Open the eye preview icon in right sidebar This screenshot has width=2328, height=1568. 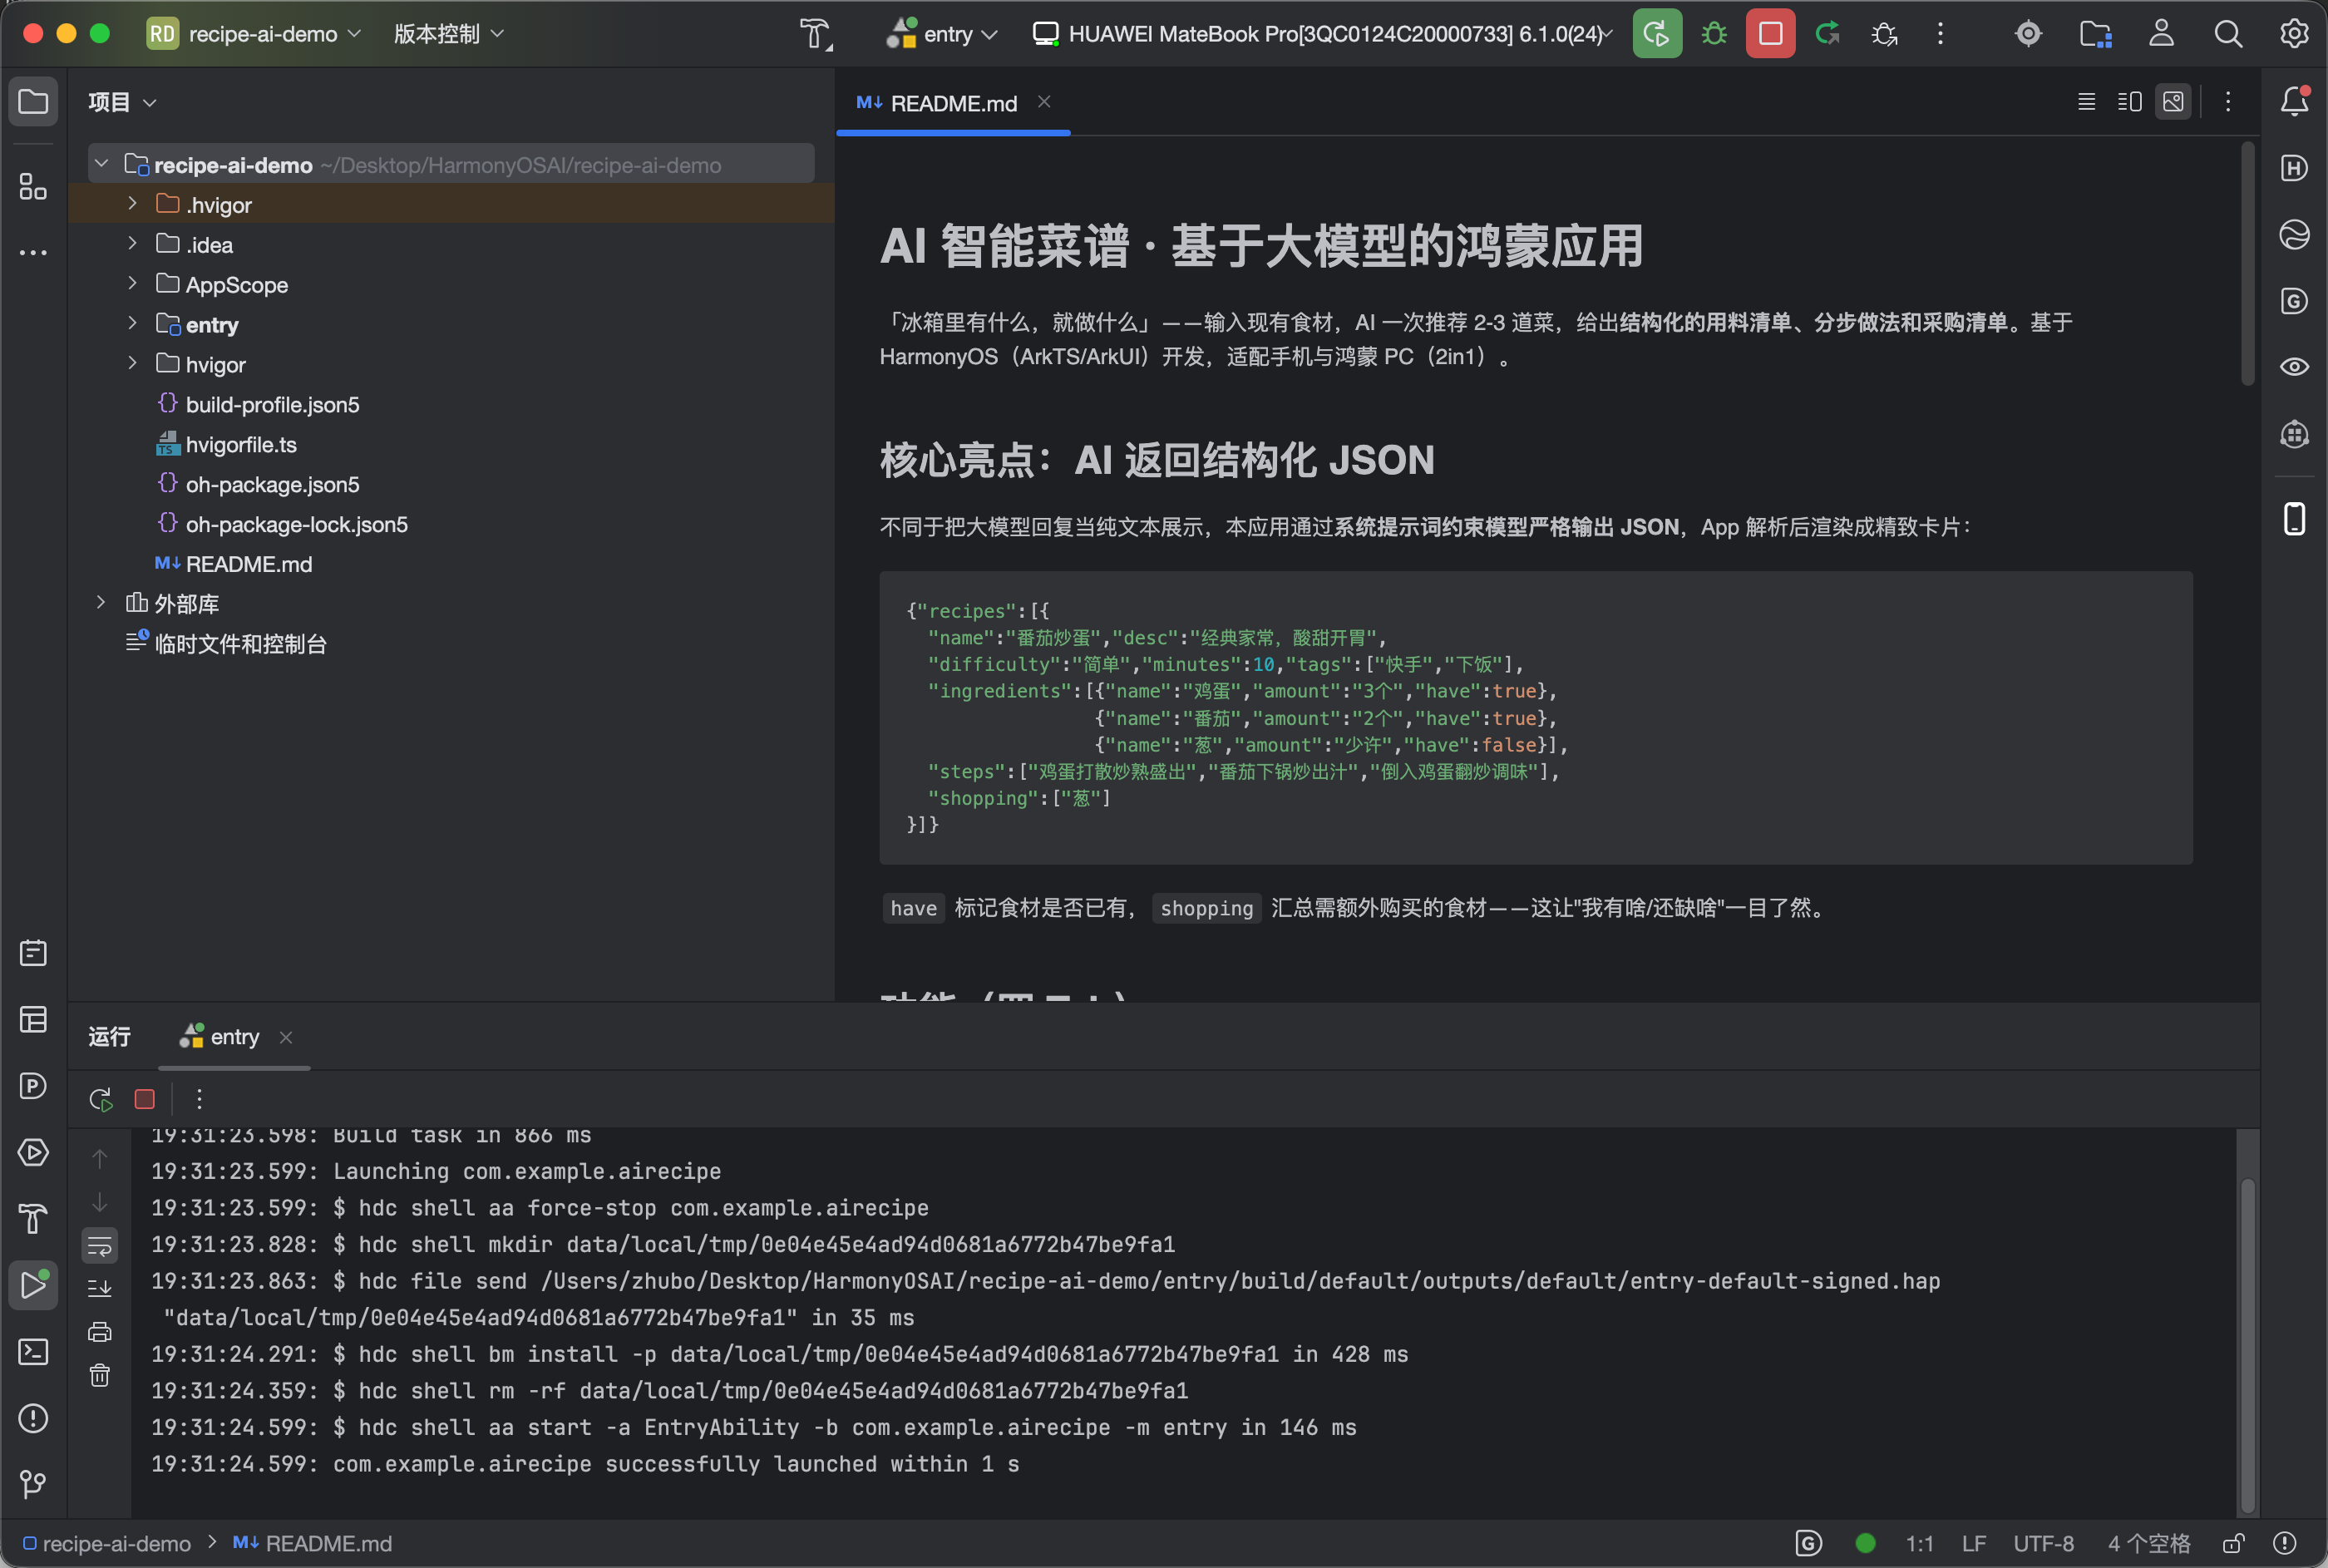2294,367
